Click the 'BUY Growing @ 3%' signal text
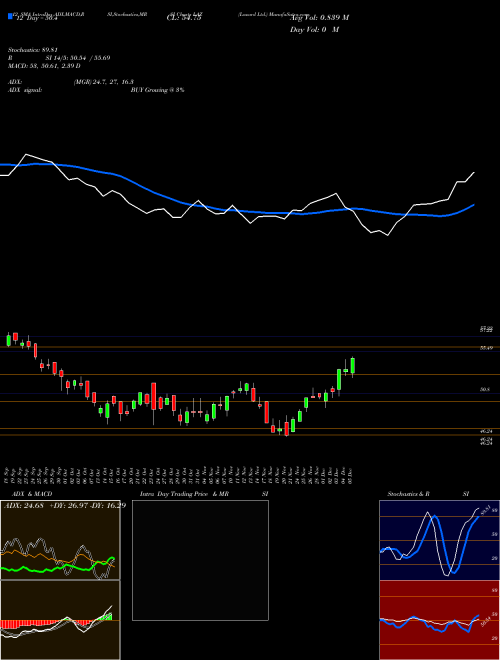The image size is (500, 660). tap(157, 90)
